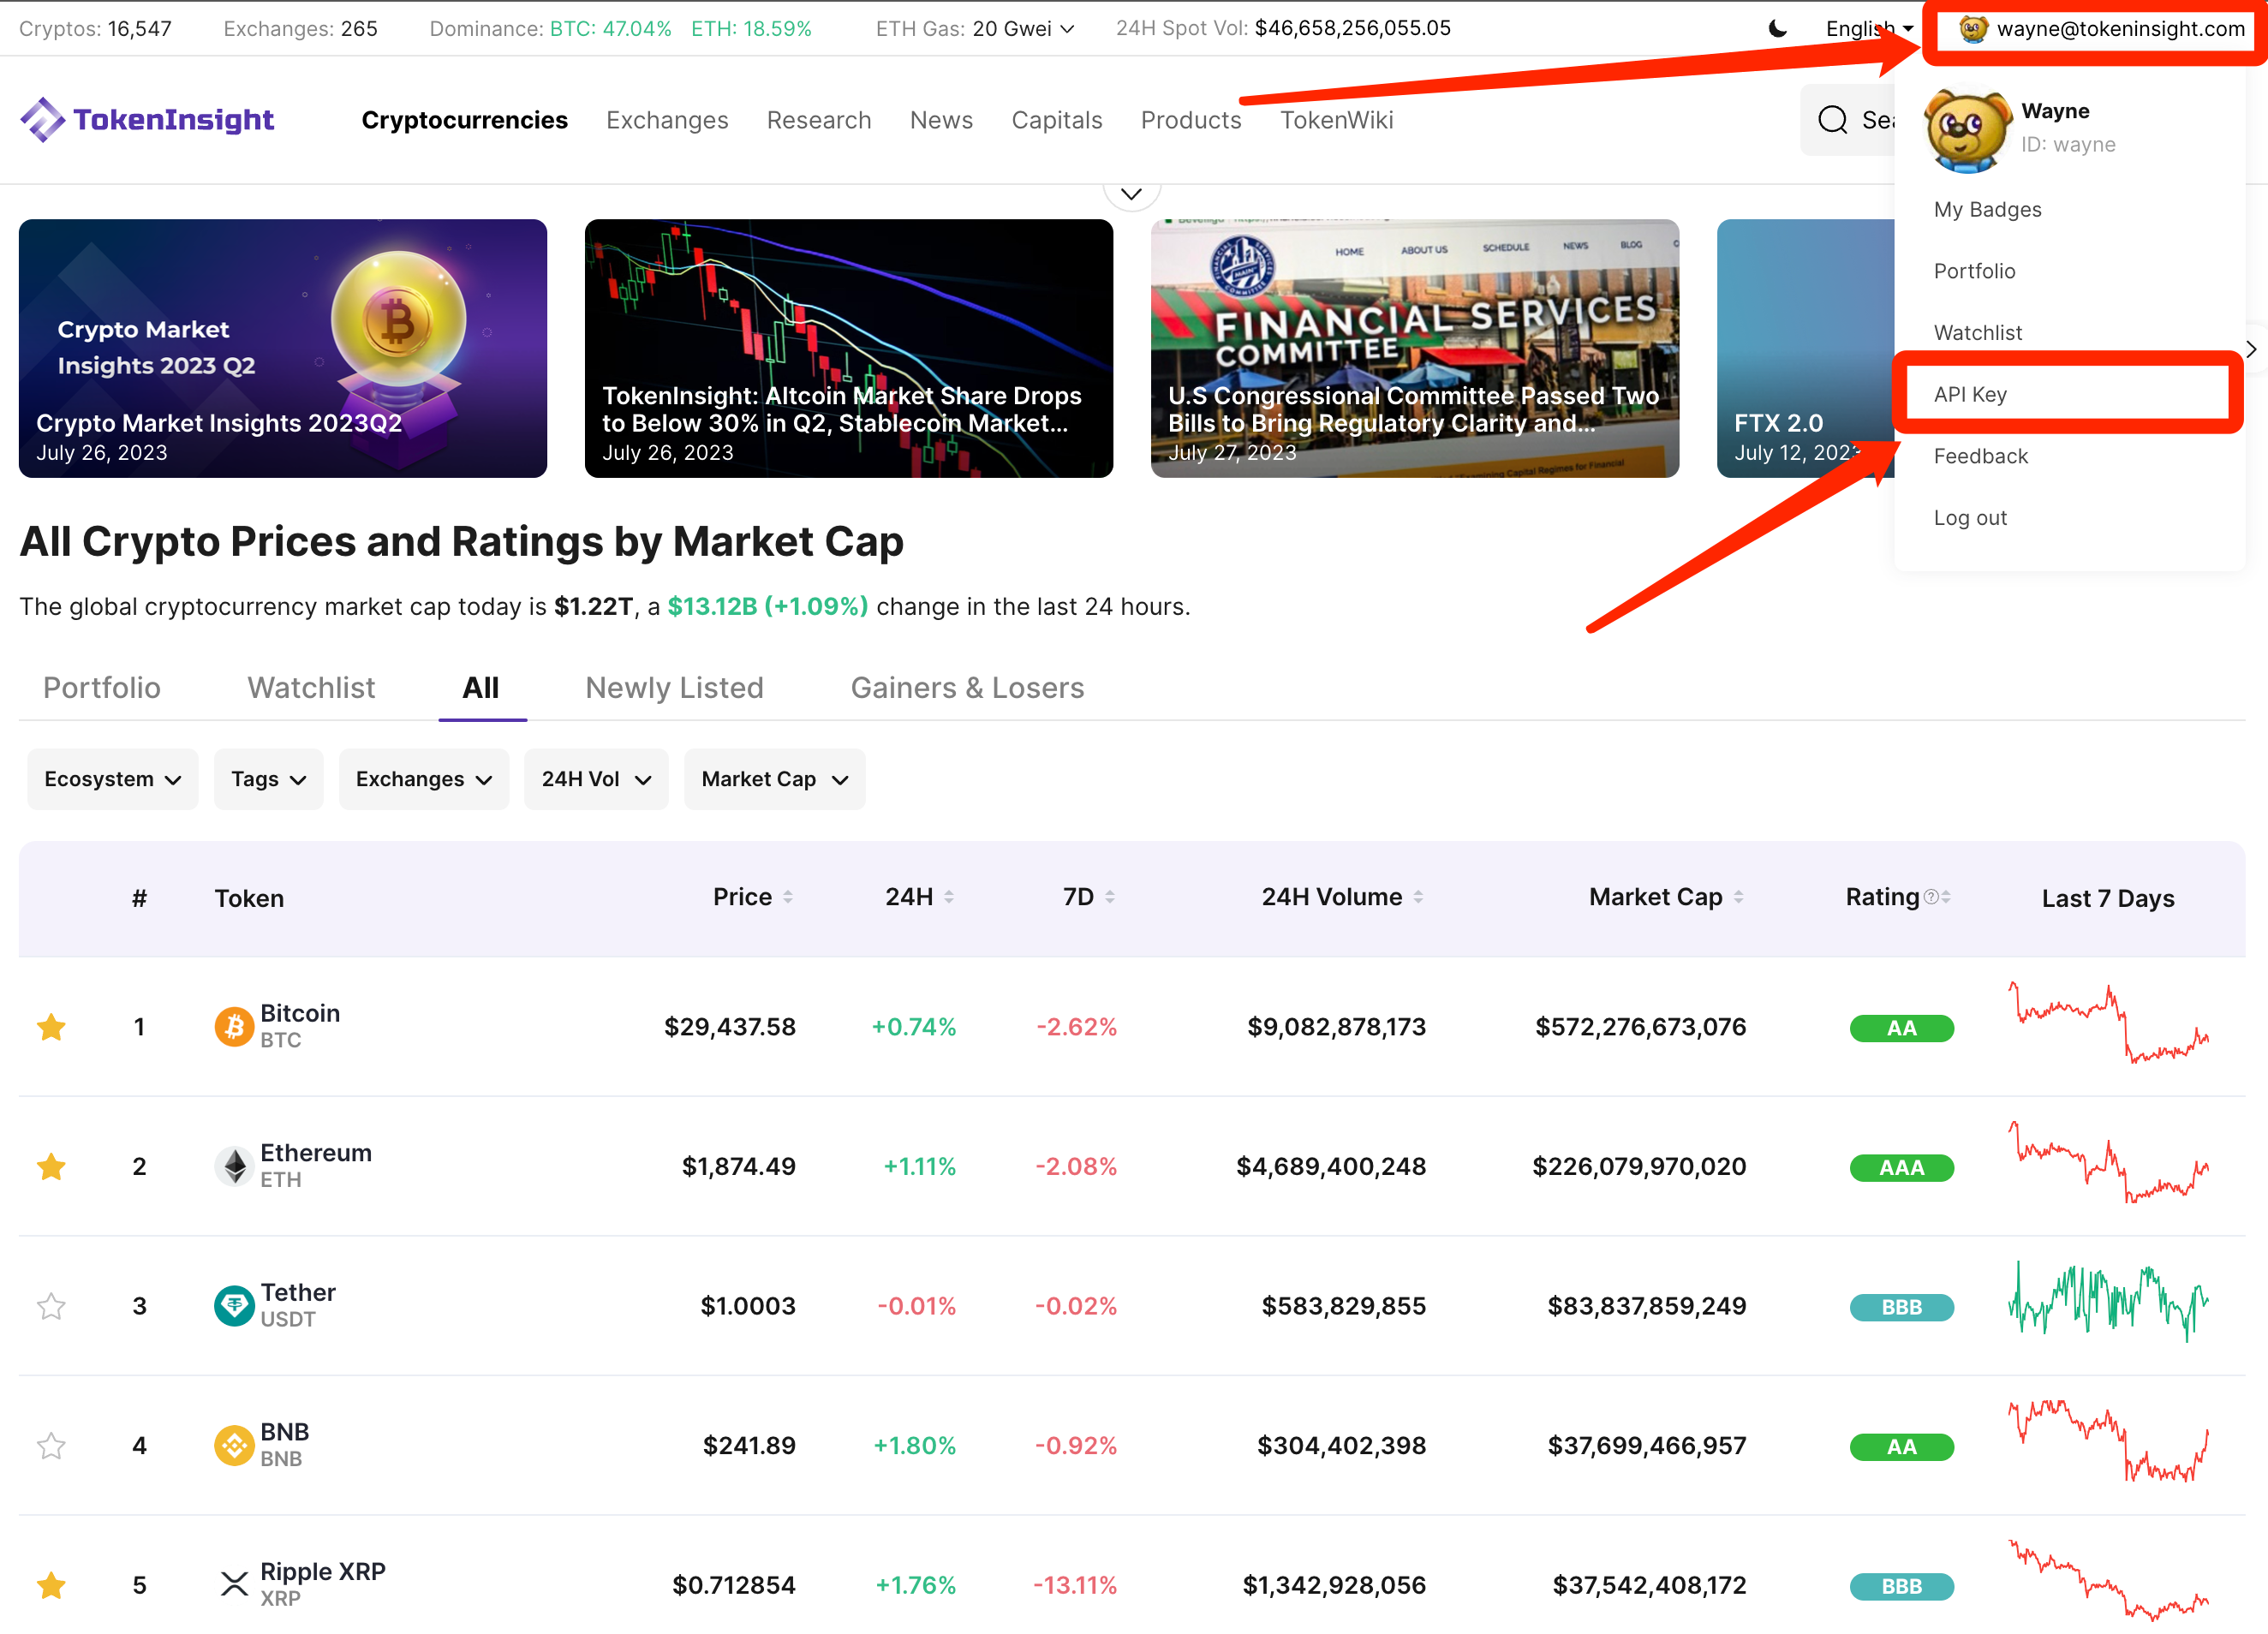Switch to the Gainers & Losers tab

click(x=966, y=688)
